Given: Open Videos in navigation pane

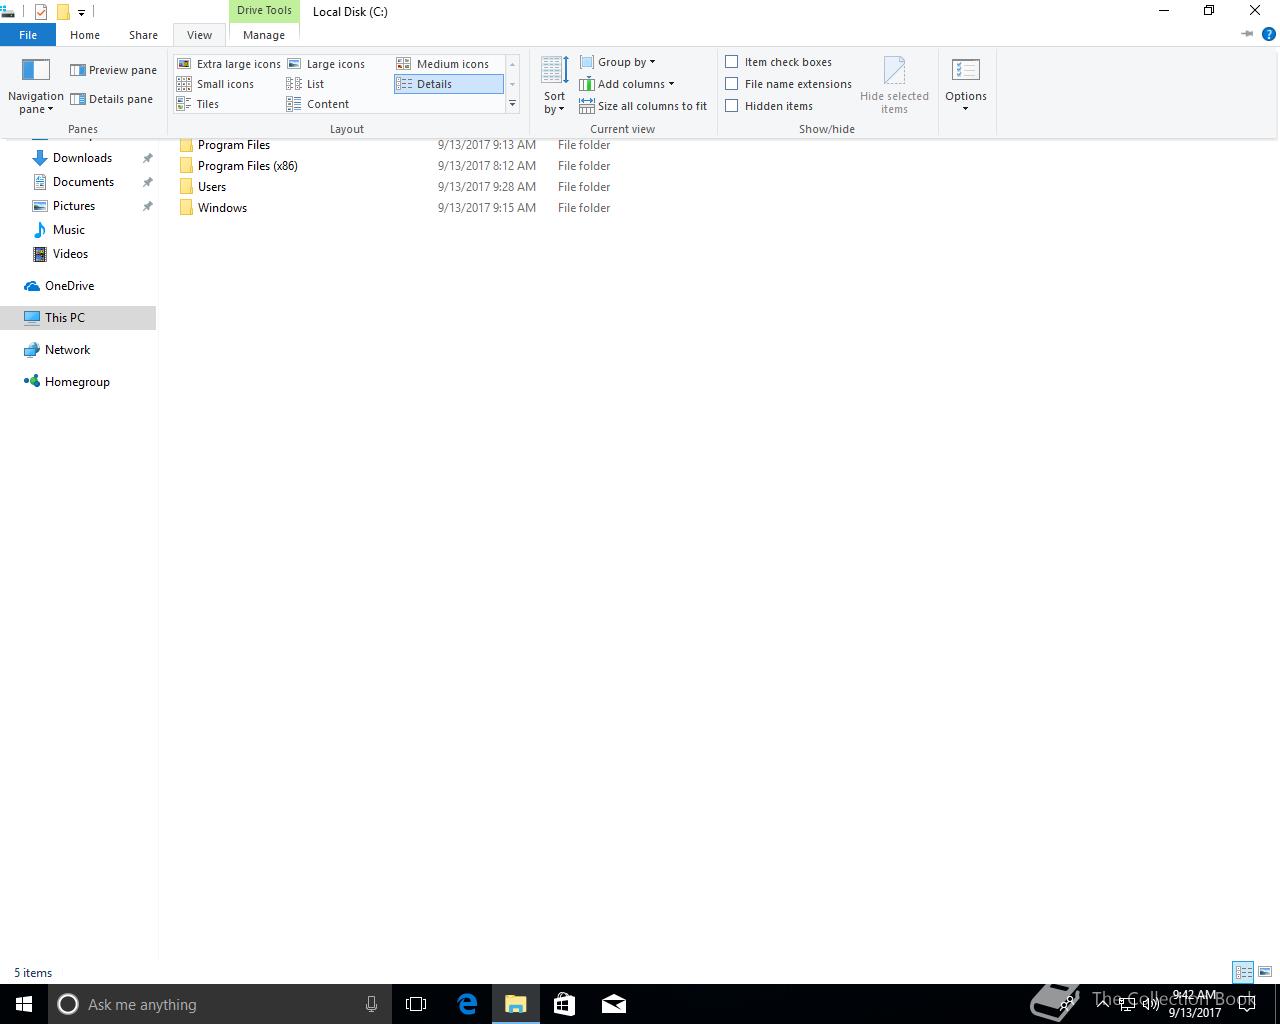Looking at the screenshot, I should click(x=70, y=254).
